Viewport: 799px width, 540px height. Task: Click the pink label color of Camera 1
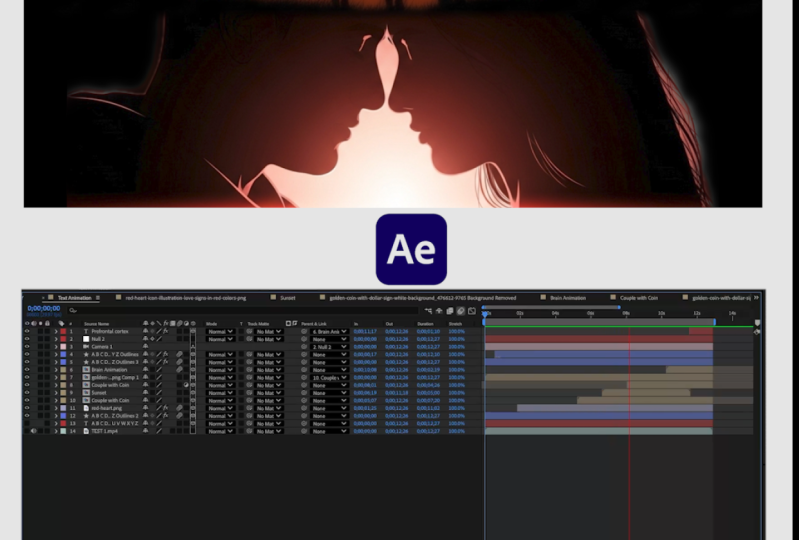tap(63, 346)
